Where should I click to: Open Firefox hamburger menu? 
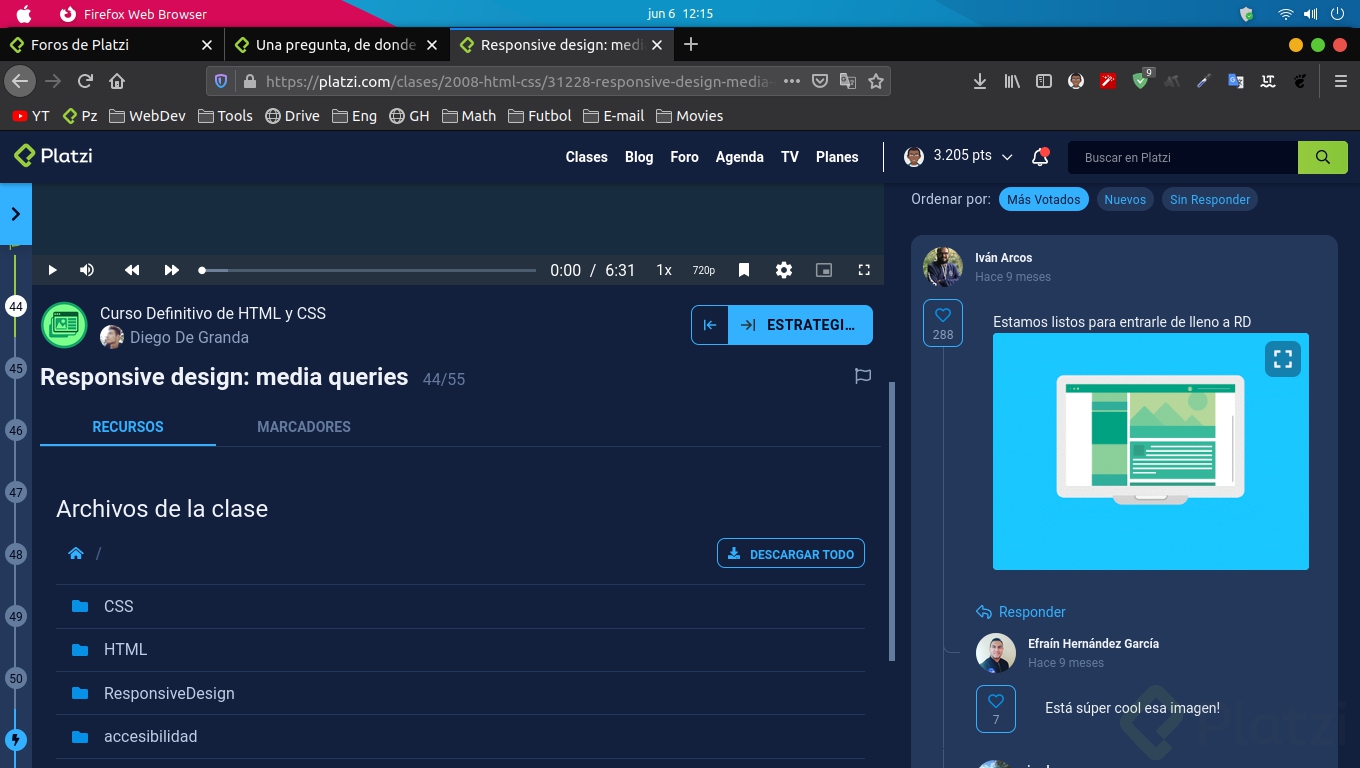(x=1340, y=81)
